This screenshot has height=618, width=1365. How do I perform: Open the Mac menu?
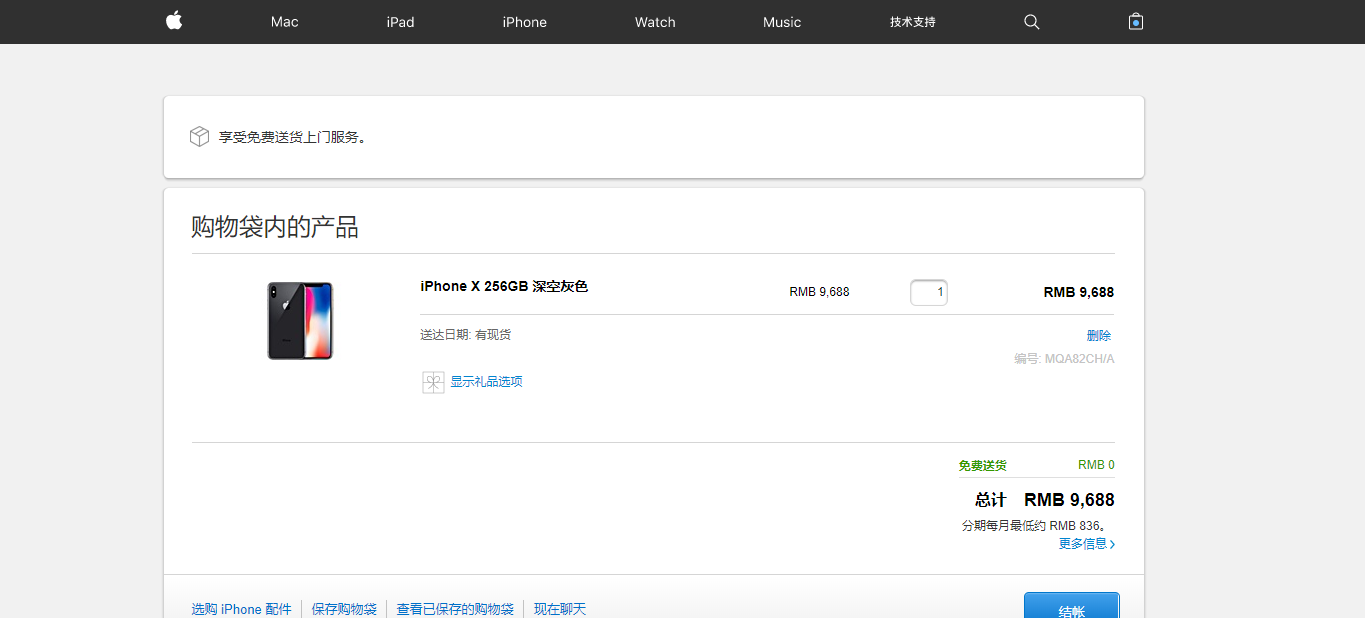click(x=285, y=22)
